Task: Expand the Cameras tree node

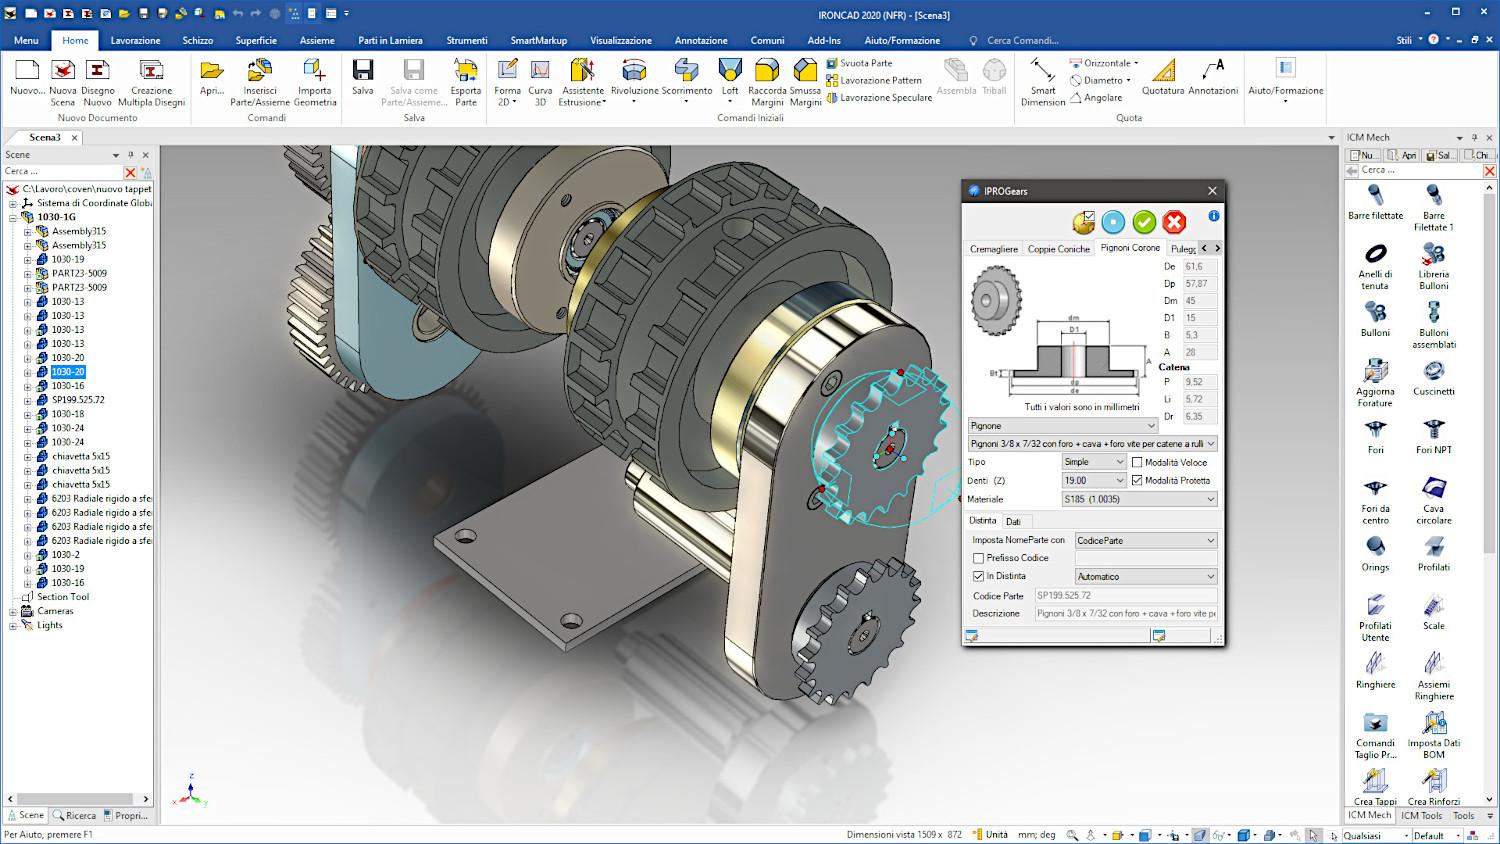Action: click(13, 611)
